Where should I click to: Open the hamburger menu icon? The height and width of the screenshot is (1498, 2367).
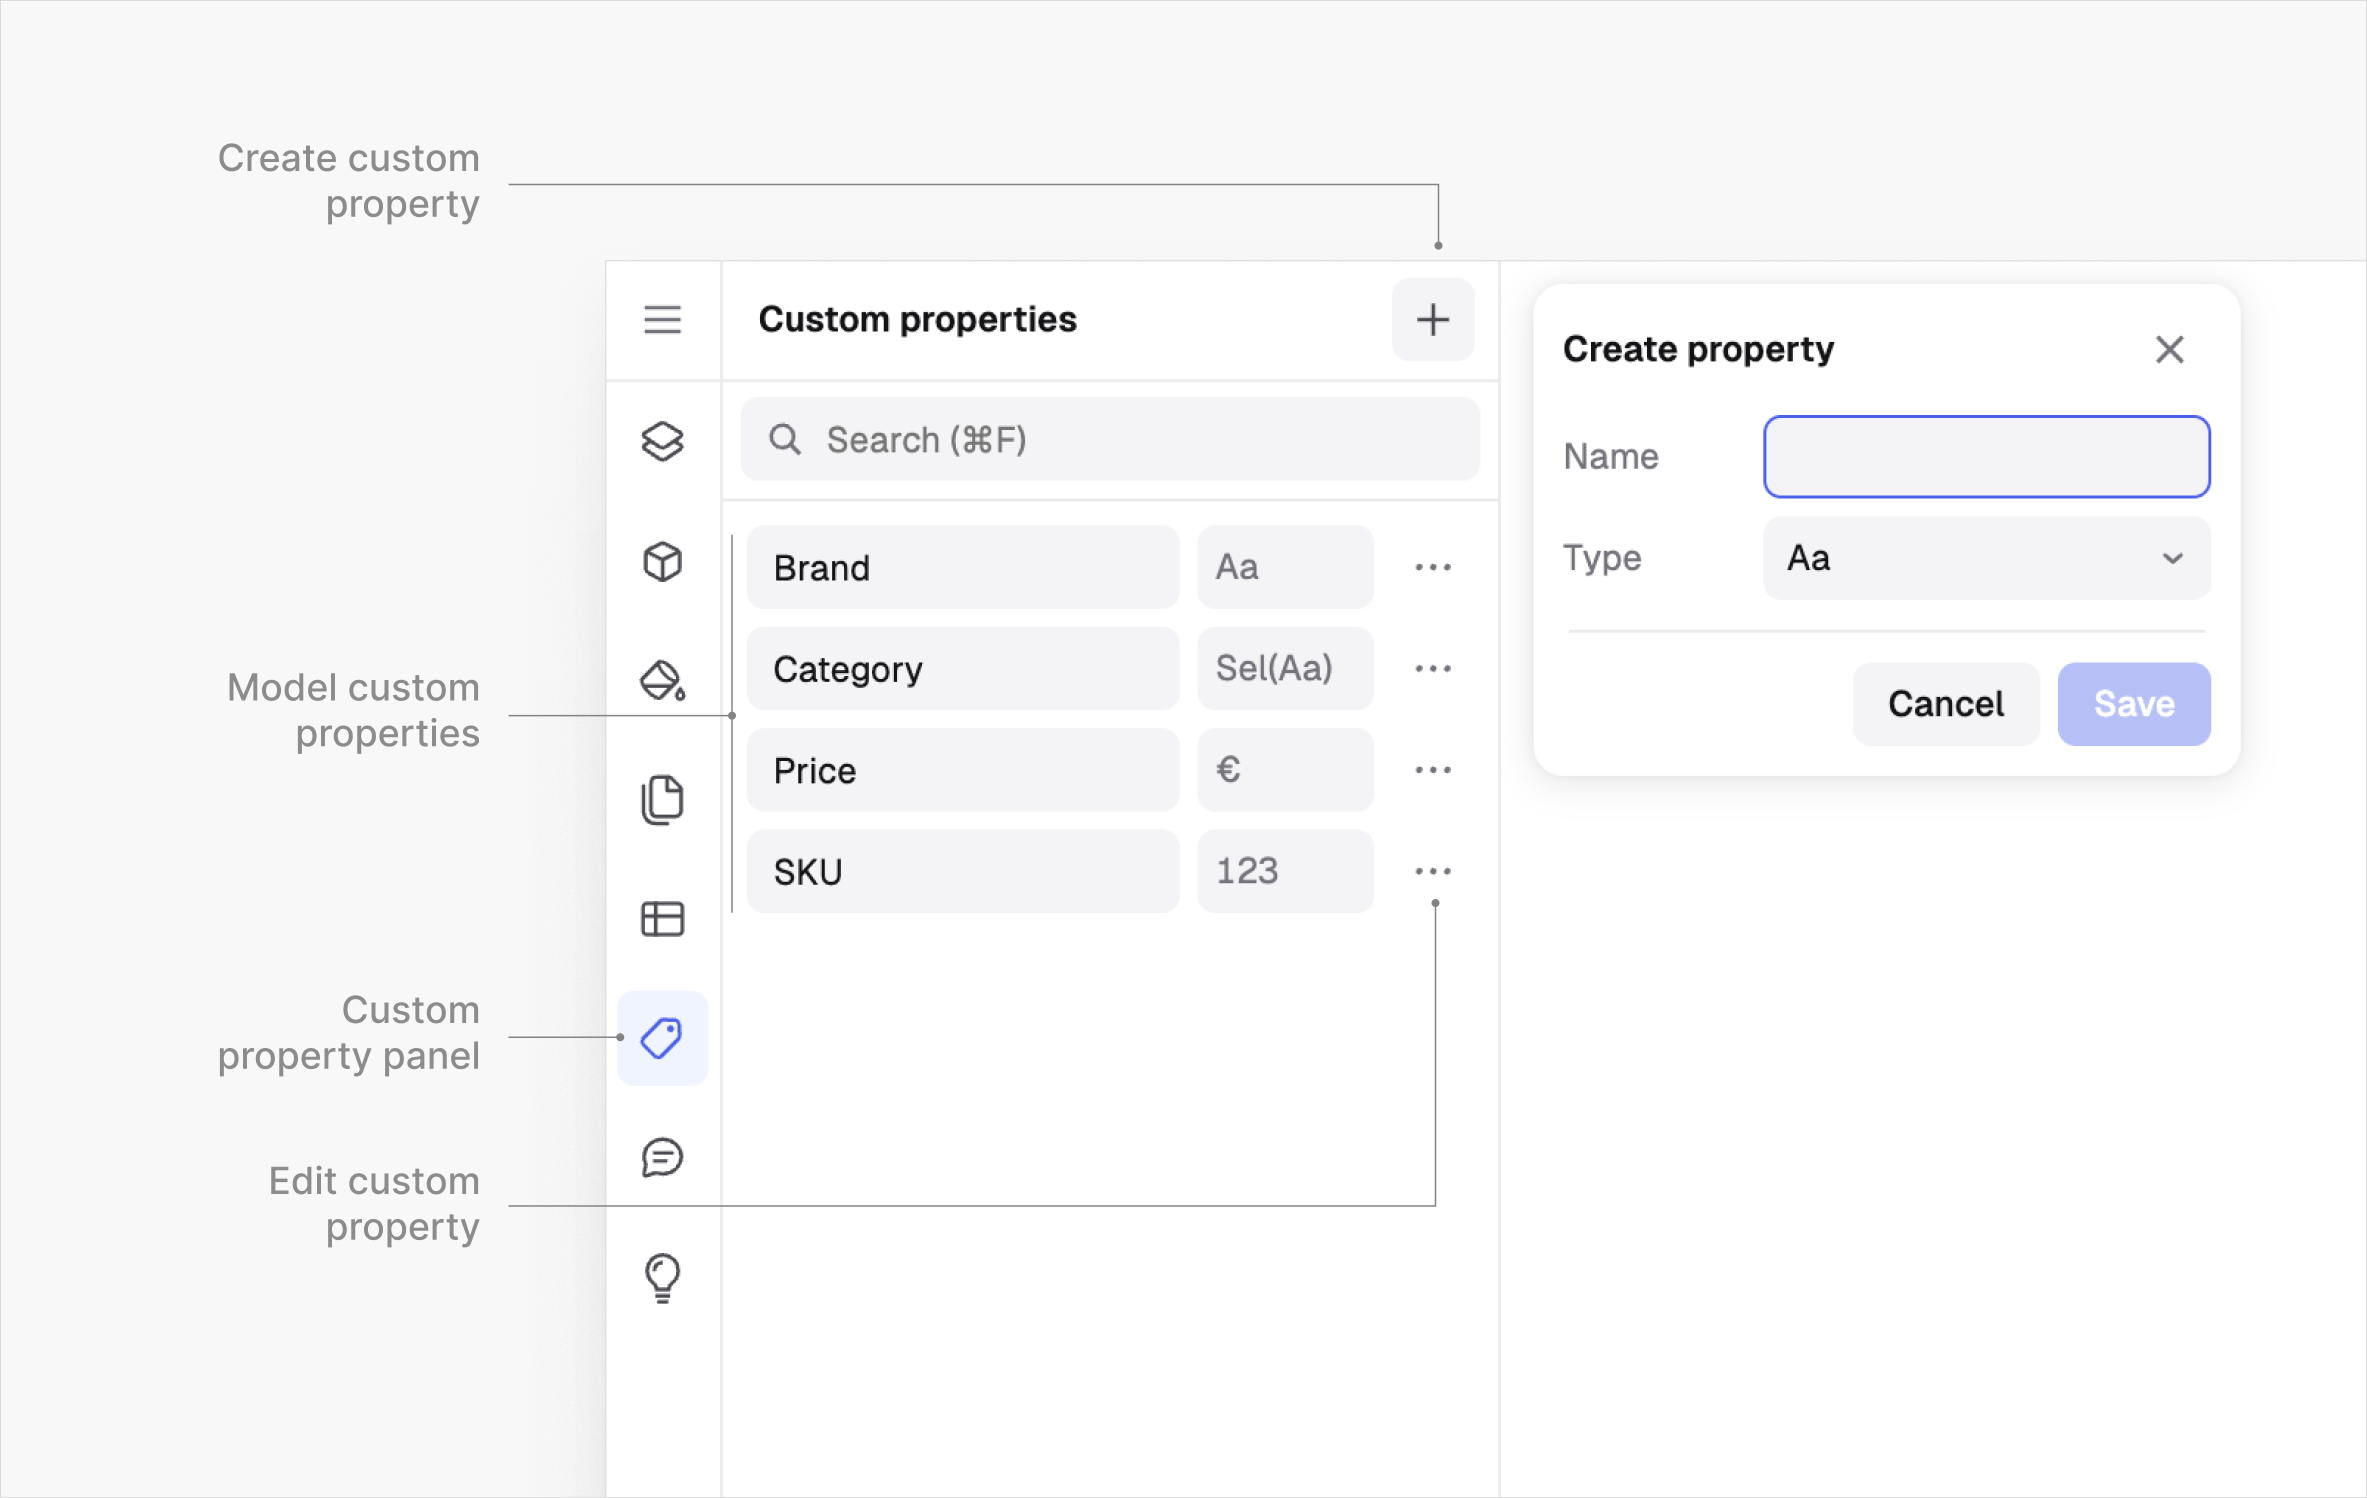662,320
